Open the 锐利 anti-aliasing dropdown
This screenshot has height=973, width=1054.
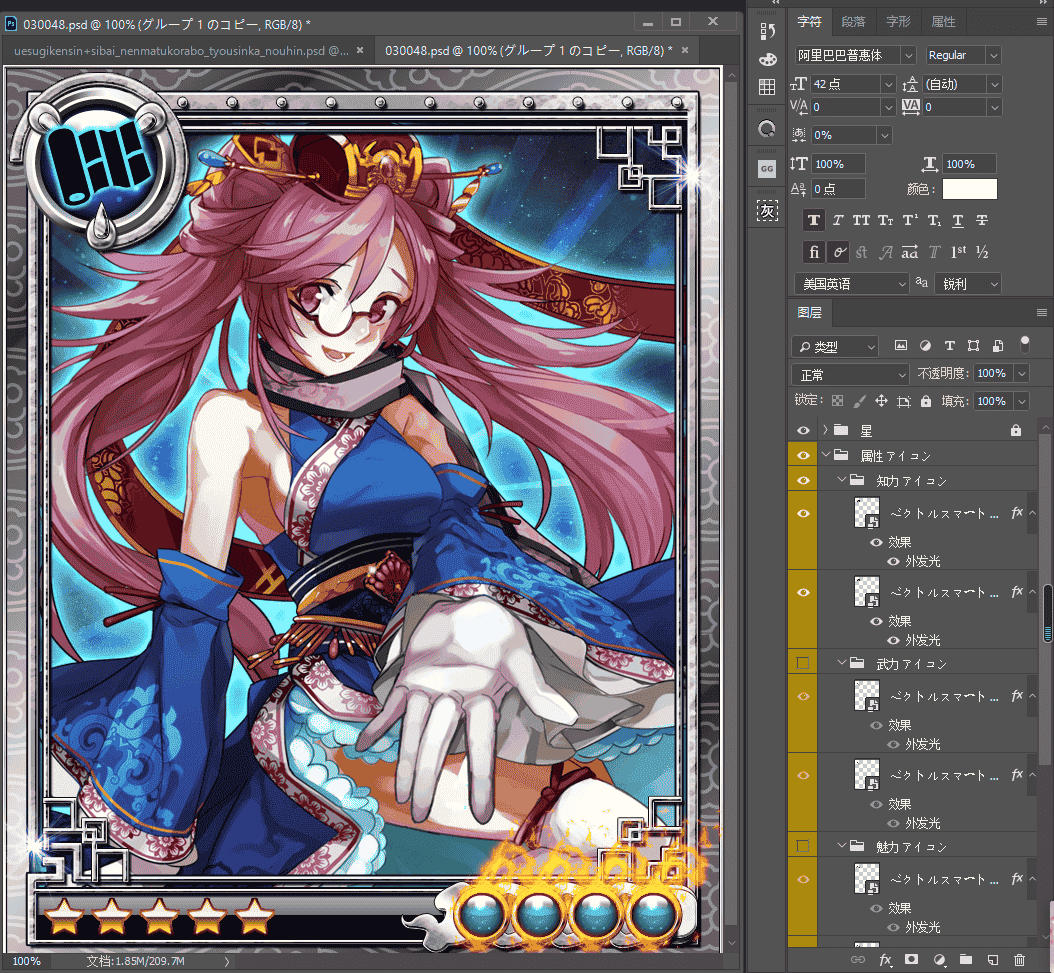(968, 284)
